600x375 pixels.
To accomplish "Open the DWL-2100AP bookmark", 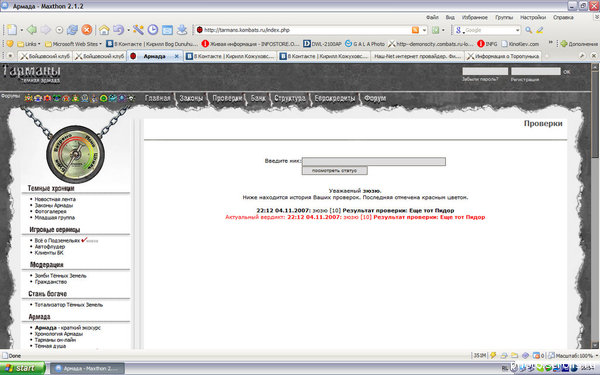I will (x=322, y=44).
